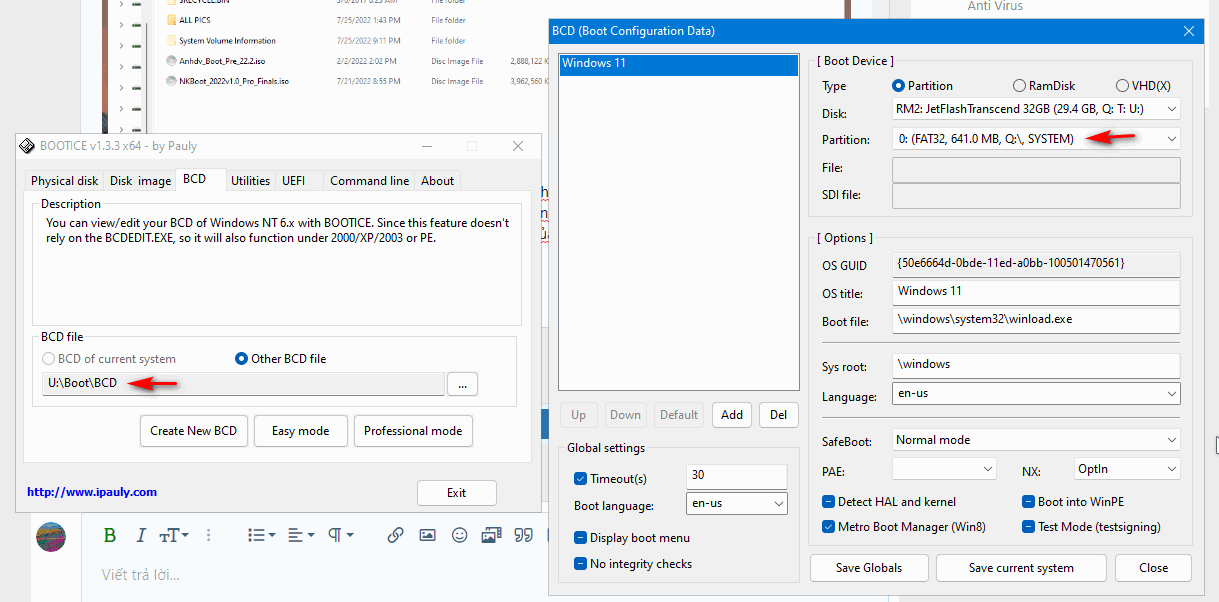
Task: Toggle bold formatting in the reply editor
Action: [110, 535]
